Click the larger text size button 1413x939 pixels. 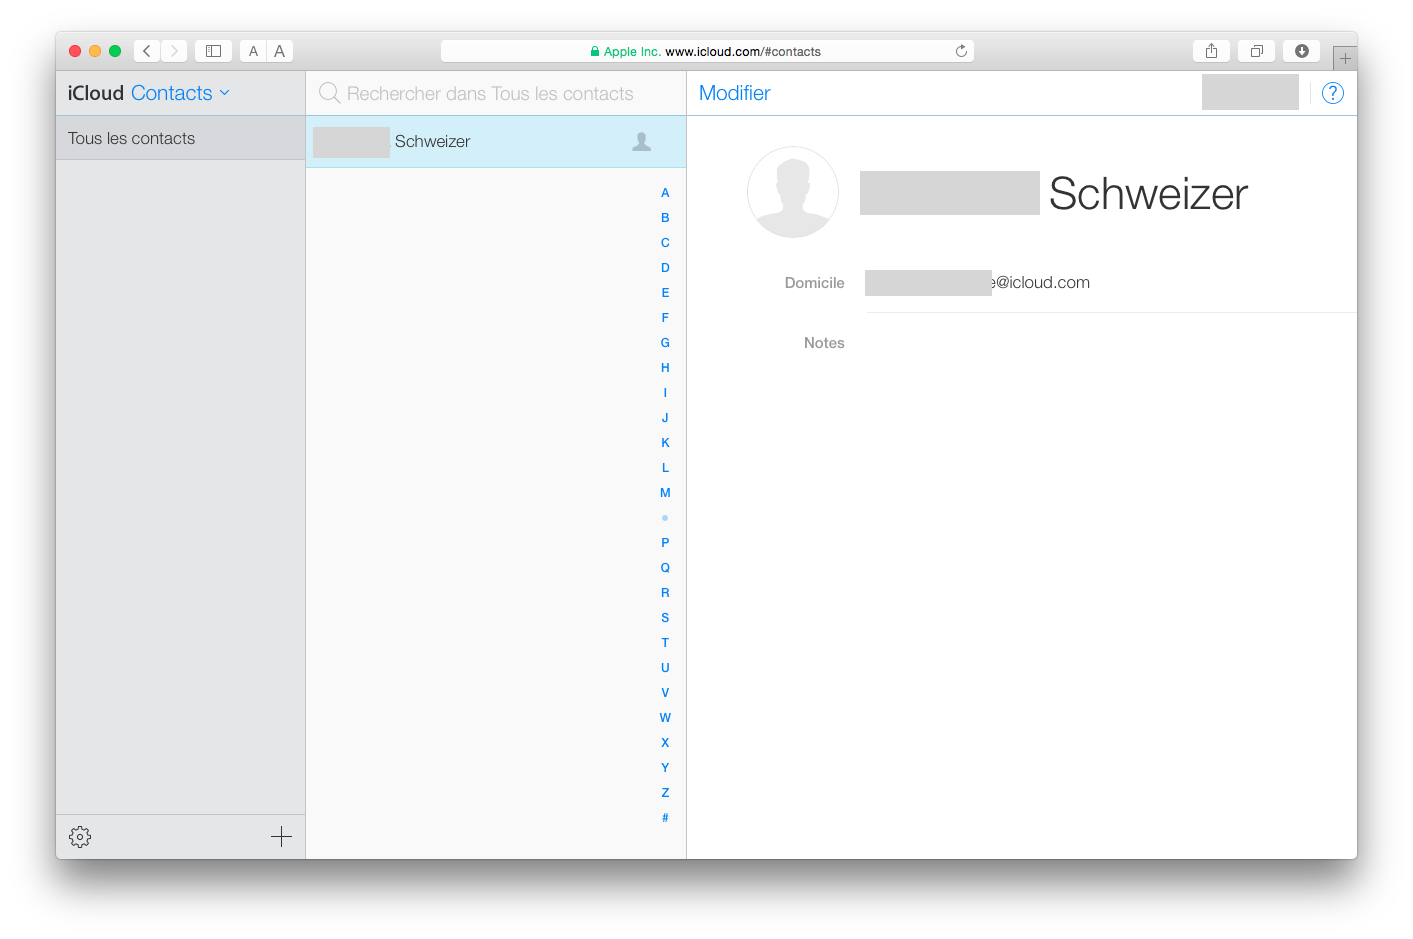click(280, 51)
